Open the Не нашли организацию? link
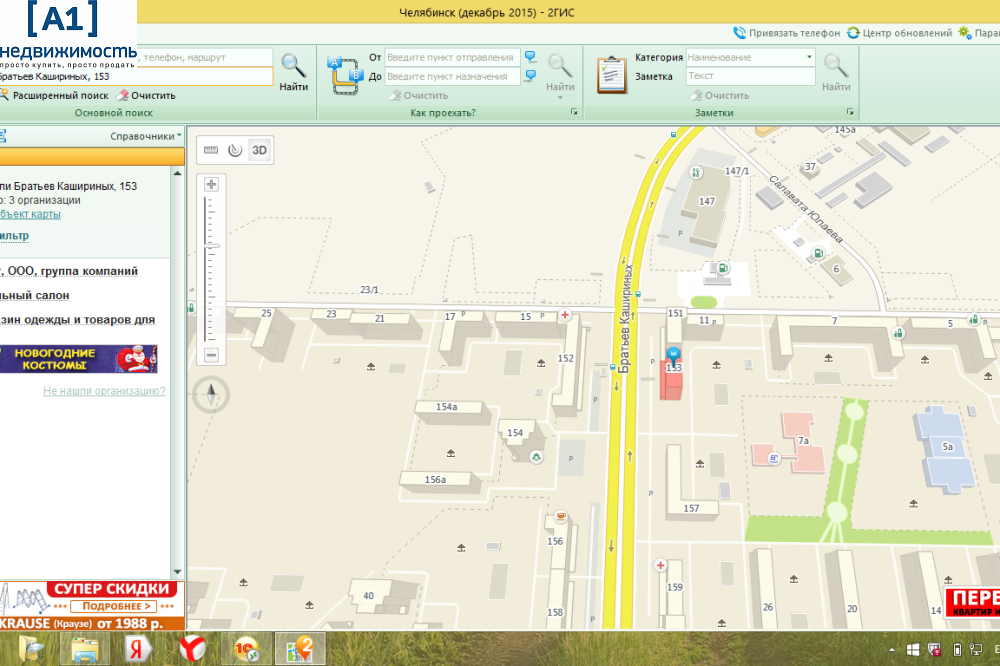1000x666 pixels. pos(105,390)
